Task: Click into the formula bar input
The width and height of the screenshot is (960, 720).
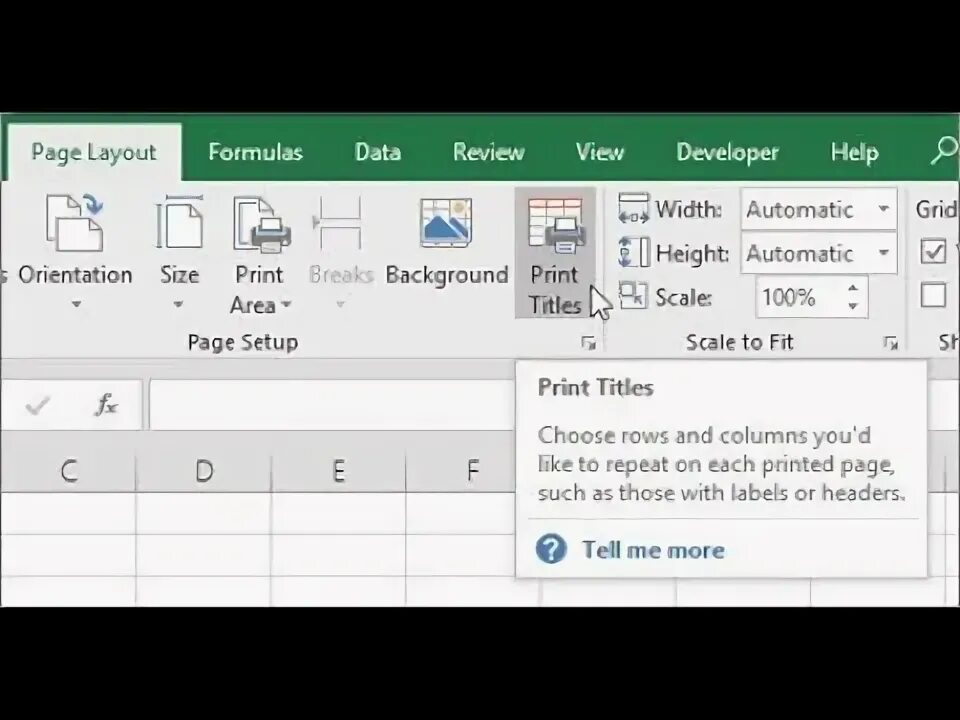Action: pos(332,405)
